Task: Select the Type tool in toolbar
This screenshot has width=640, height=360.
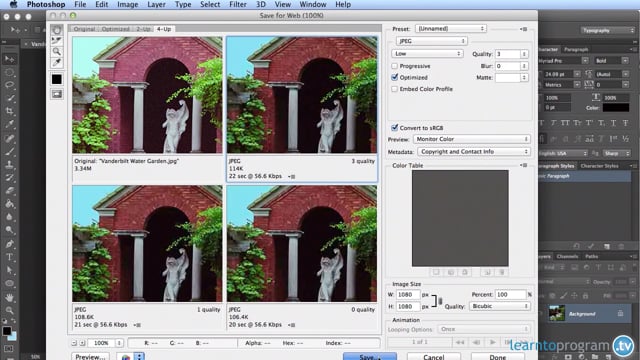Action: point(9,257)
